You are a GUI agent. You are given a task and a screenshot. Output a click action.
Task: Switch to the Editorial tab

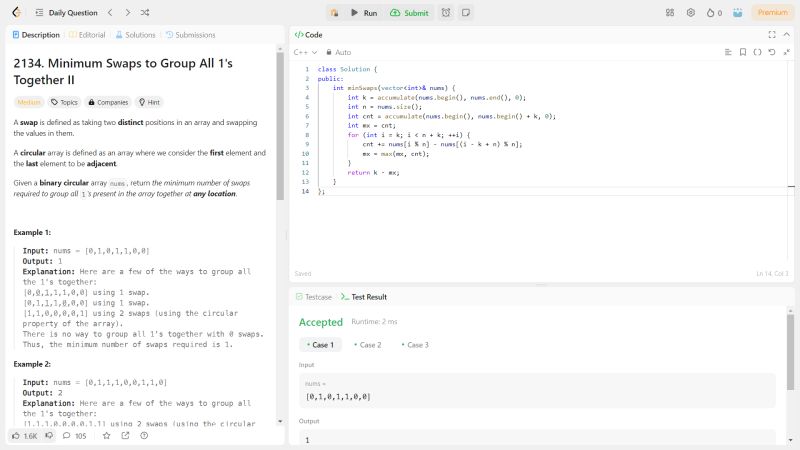pos(87,35)
